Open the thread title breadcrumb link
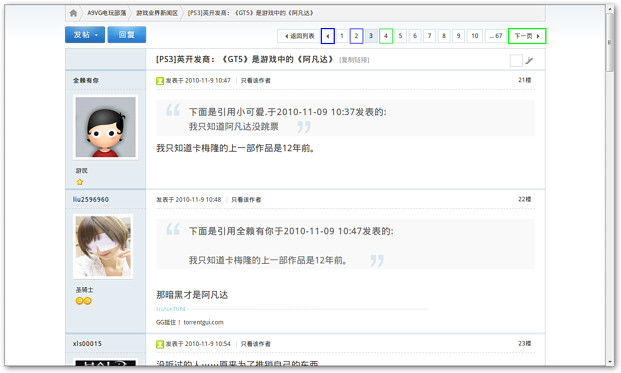The height and width of the screenshot is (373, 621). pyautogui.click(x=250, y=13)
